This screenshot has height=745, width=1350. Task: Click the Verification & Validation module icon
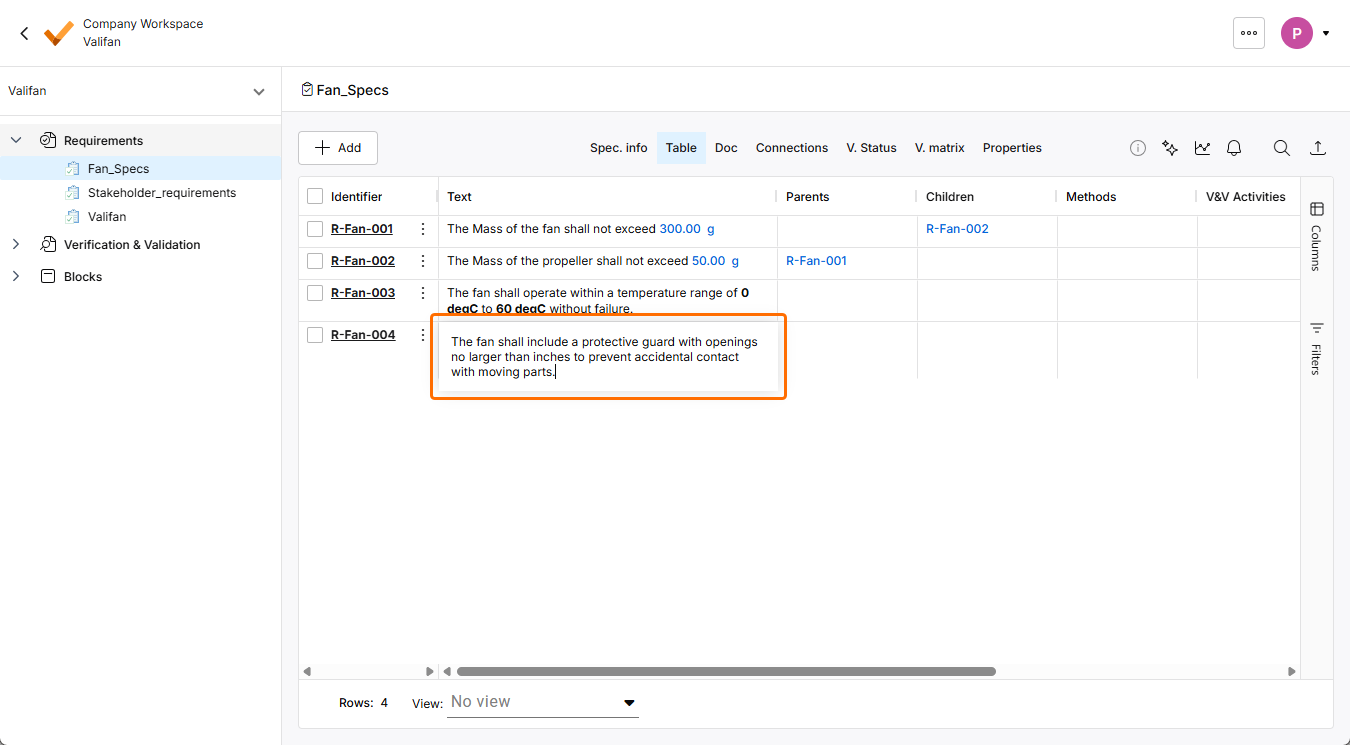[47, 245]
